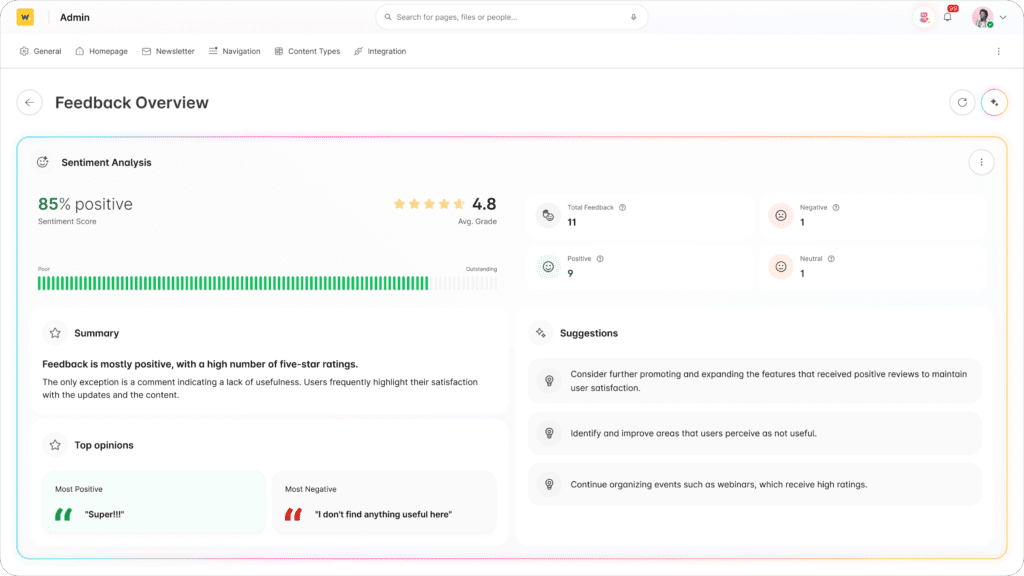The image size is (1024, 576).
Task: Open the AI sparkle assistant button
Action: pyautogui.click(x=993, y=102)
